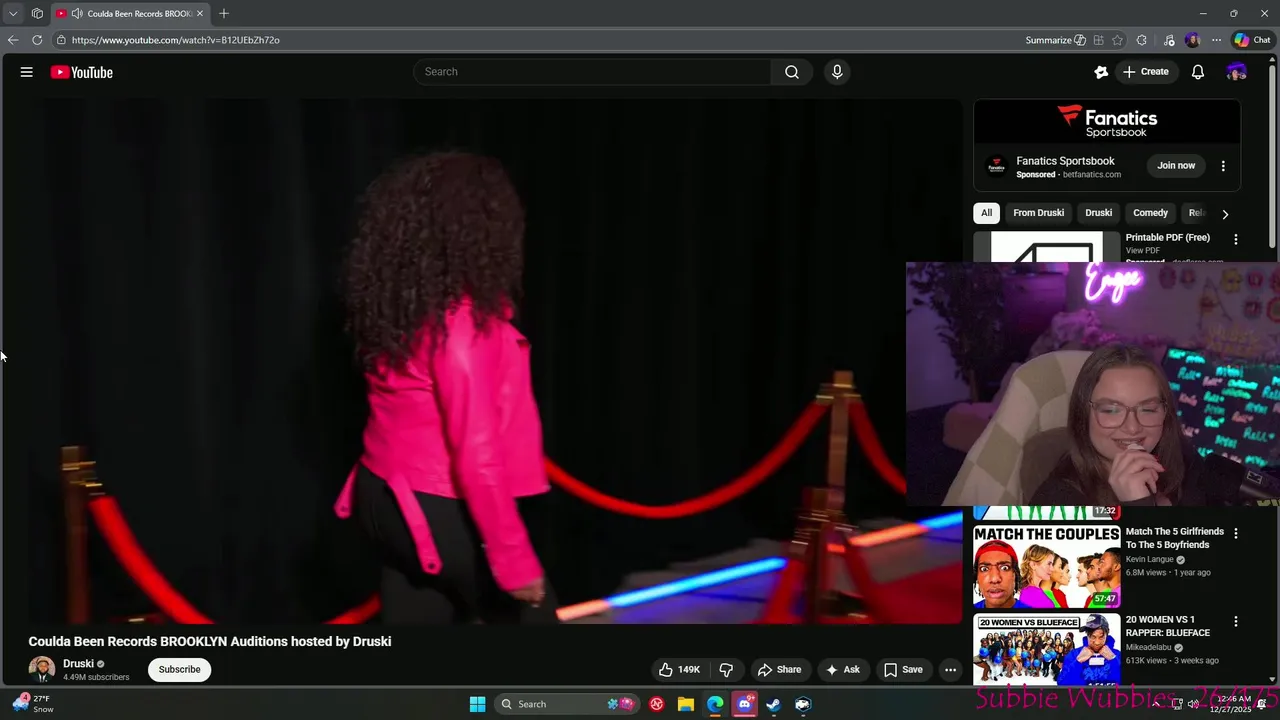
Task: Open Match The Couples video thumbnail
Action: [1047, 567]
